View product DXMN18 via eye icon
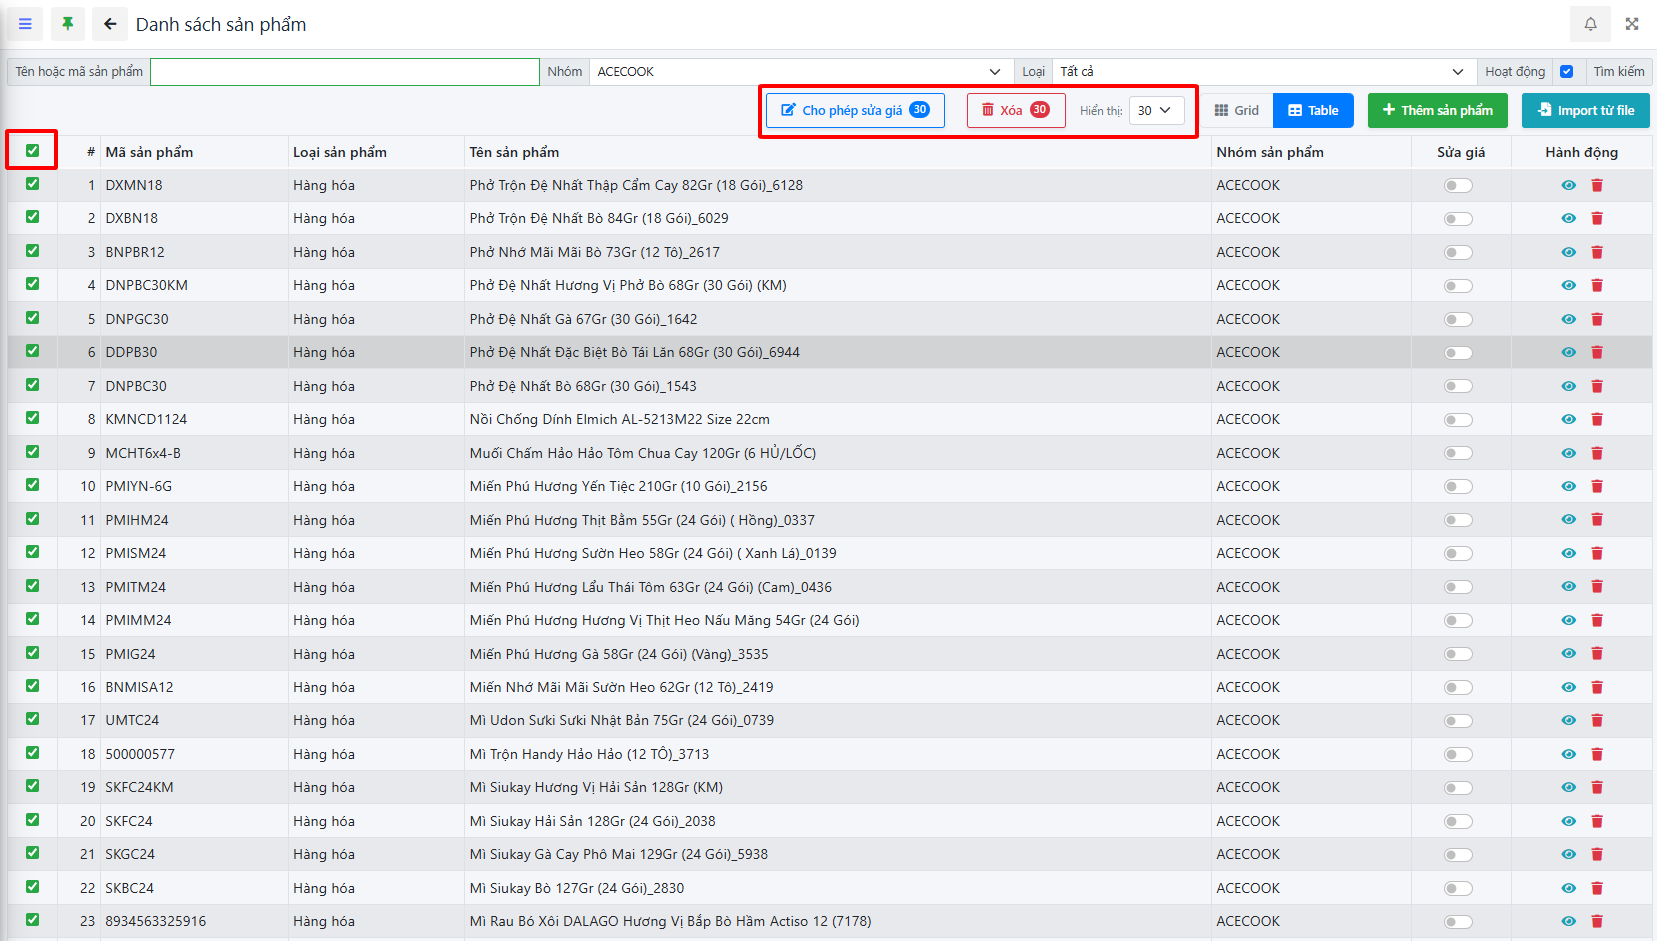Viewport: 1657px width, 941px height. [x=1568, y=185]
